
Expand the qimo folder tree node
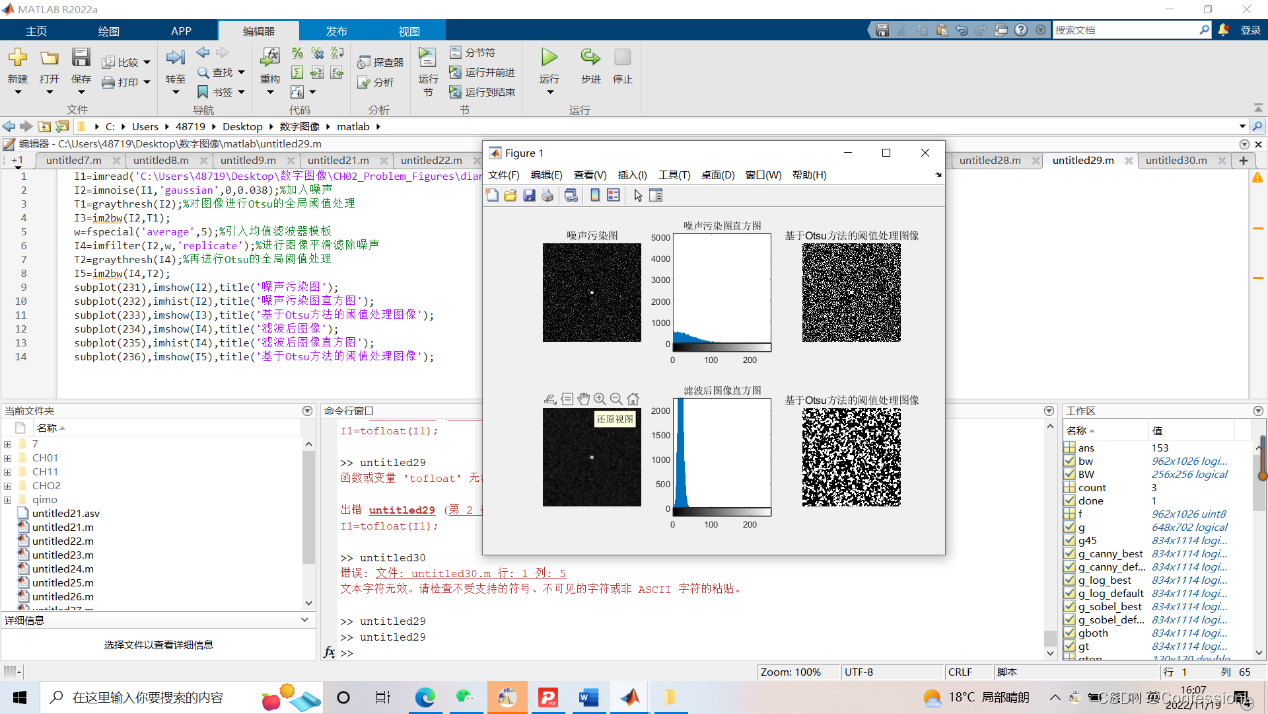8,499
